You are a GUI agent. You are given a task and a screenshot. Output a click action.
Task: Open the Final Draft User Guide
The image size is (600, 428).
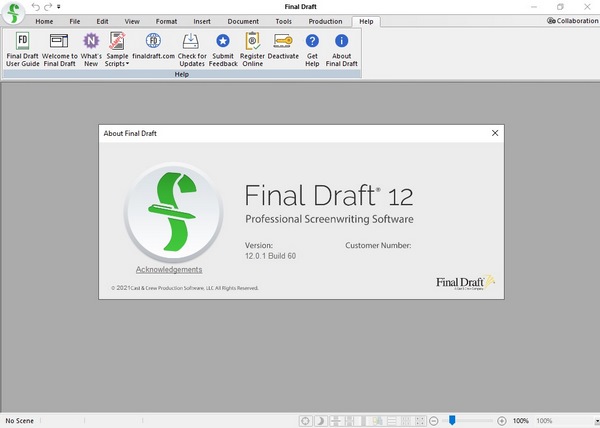pos(23,50)
